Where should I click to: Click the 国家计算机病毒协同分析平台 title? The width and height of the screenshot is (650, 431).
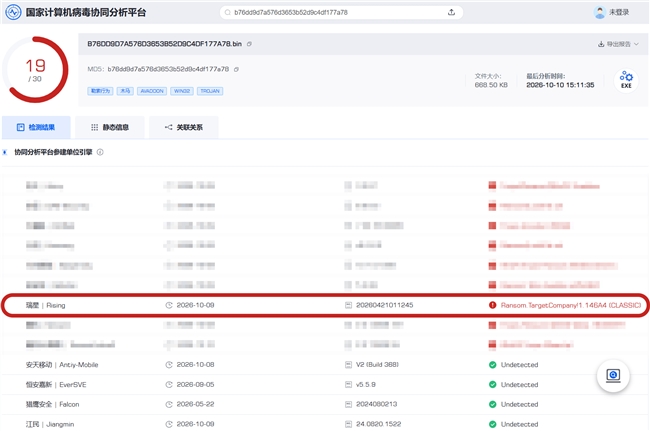86,12
